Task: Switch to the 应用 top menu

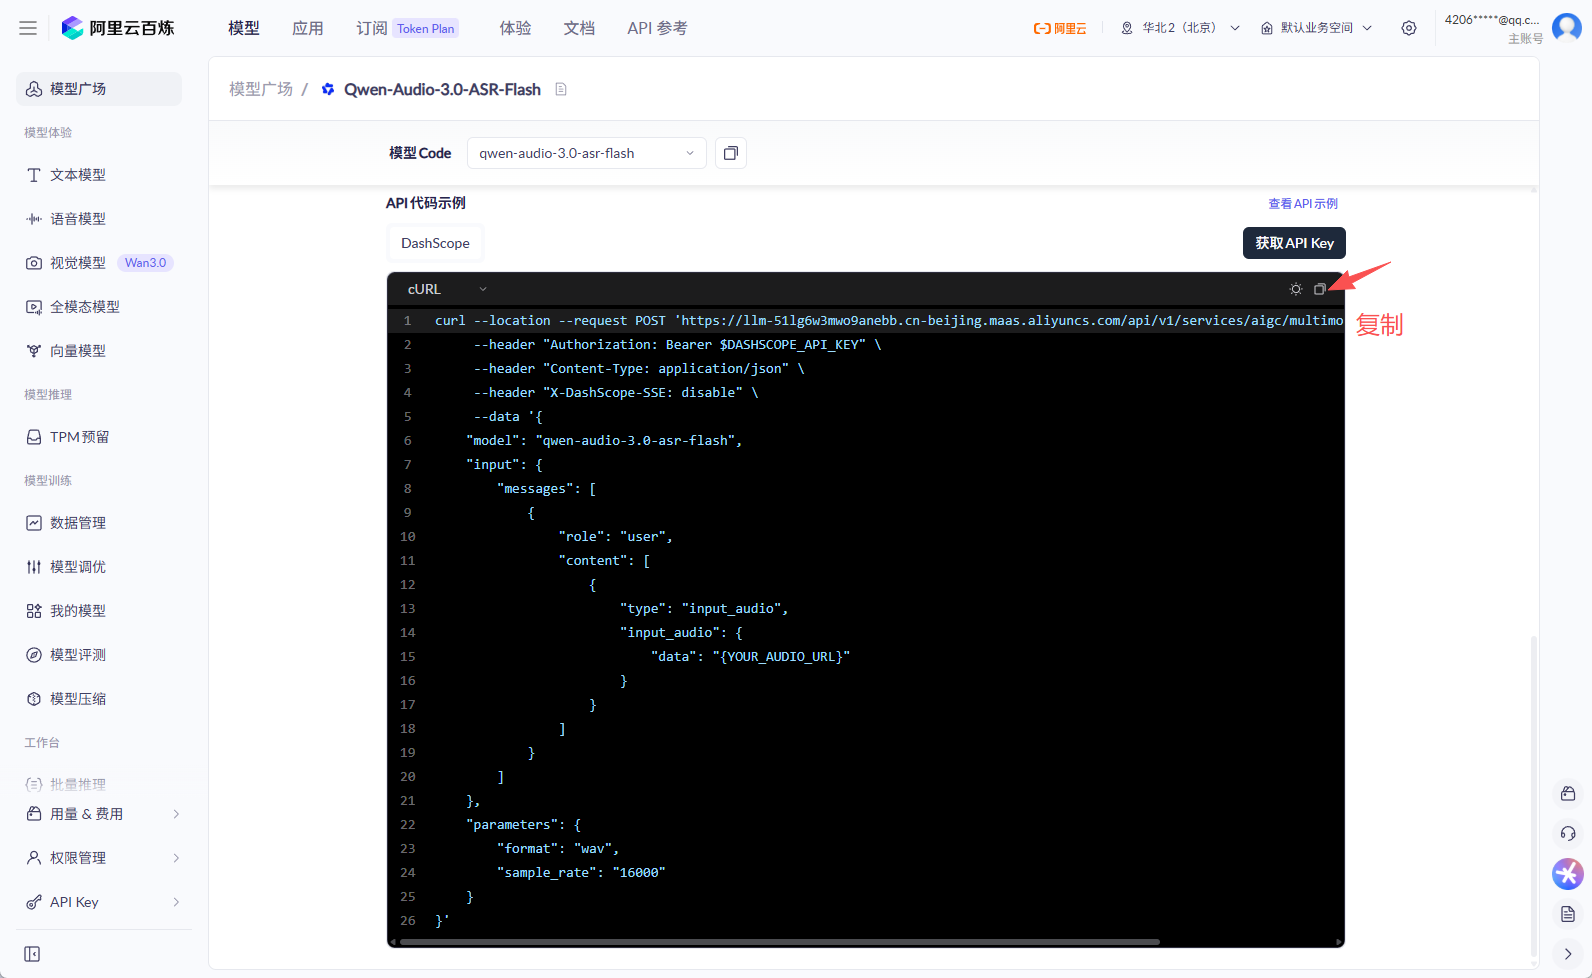Action: point(308,28)
